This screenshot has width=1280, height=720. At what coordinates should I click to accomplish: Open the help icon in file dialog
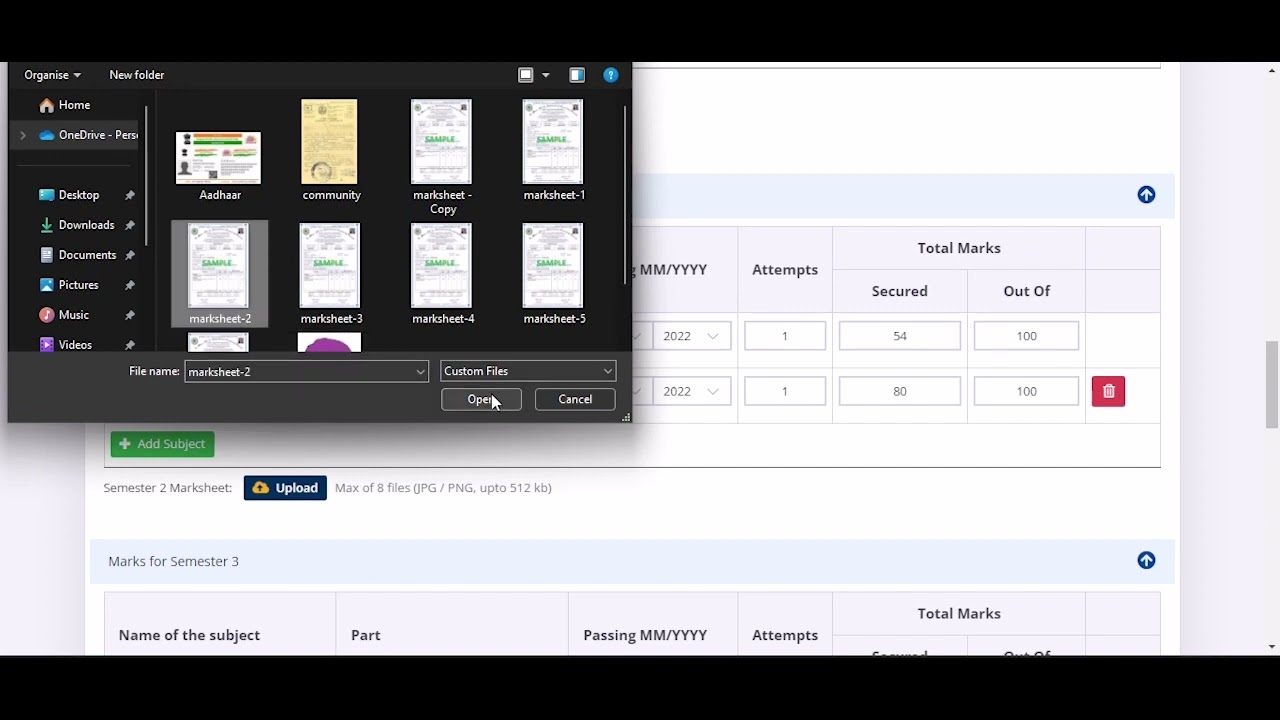(x=610, y=75)
